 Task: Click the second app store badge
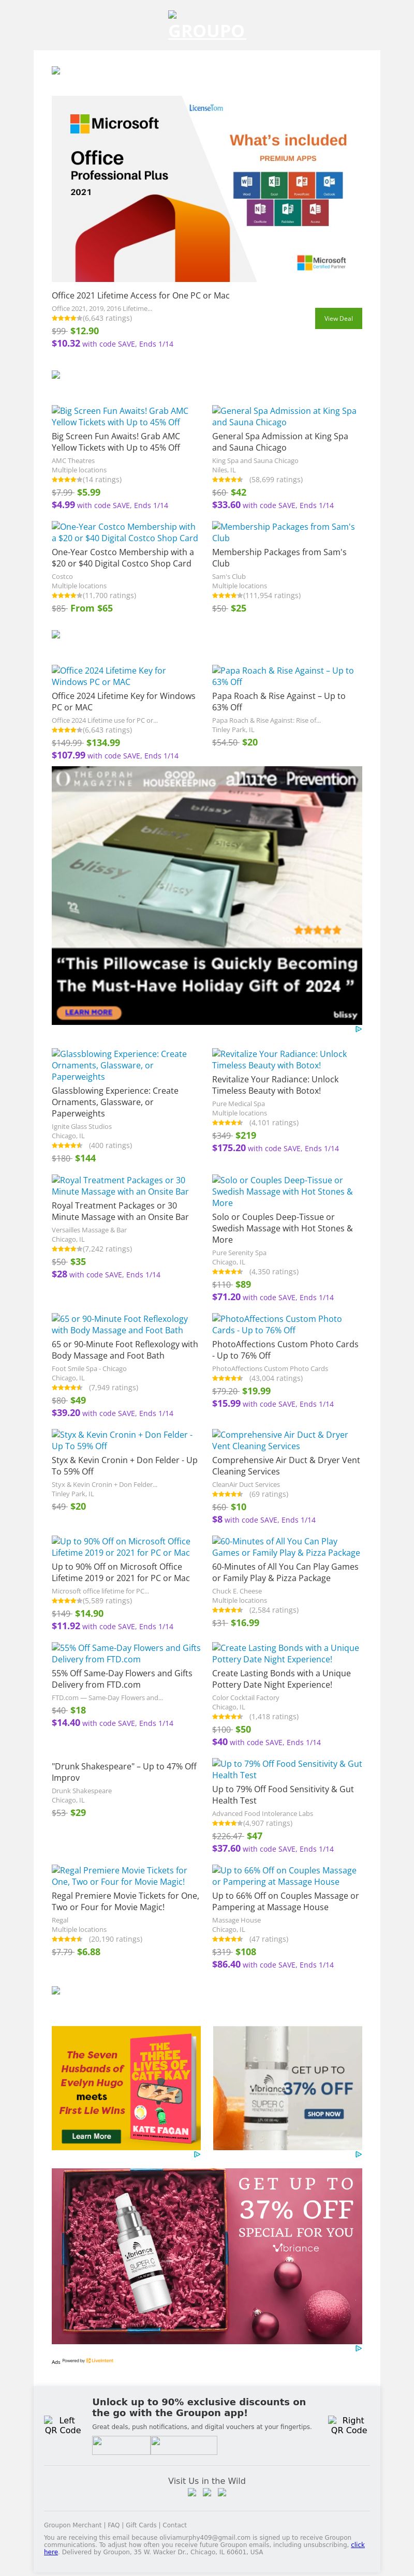183,2445
